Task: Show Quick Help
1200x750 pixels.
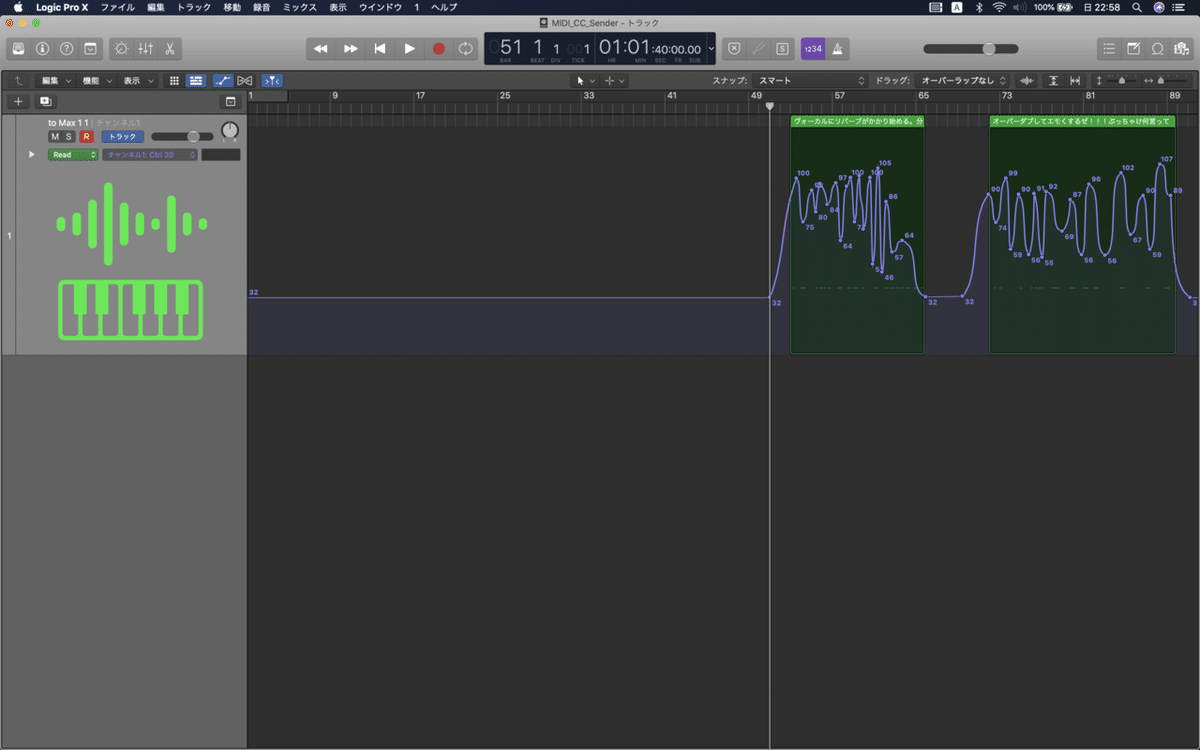Action: click(x=66, y=48)
